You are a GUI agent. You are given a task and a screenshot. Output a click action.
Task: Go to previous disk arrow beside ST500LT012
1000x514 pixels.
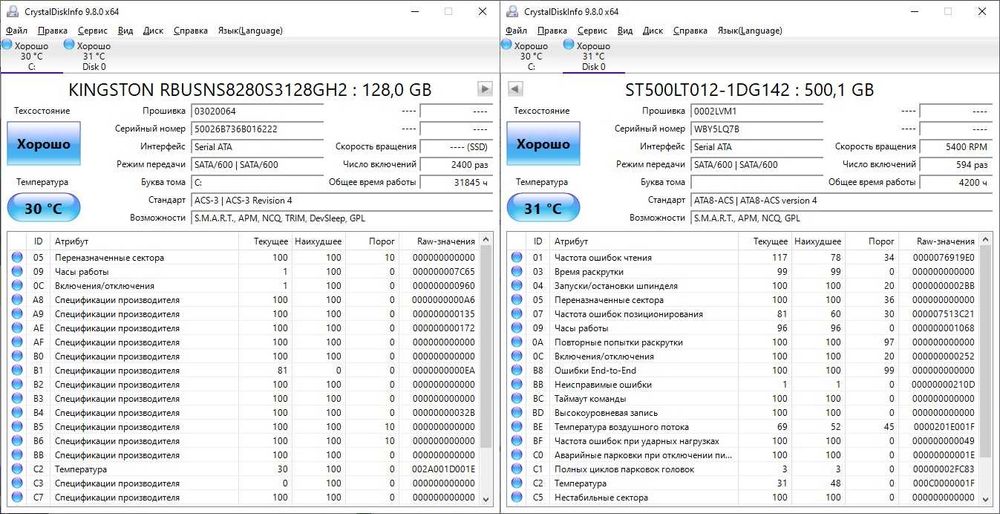point(515,89)
